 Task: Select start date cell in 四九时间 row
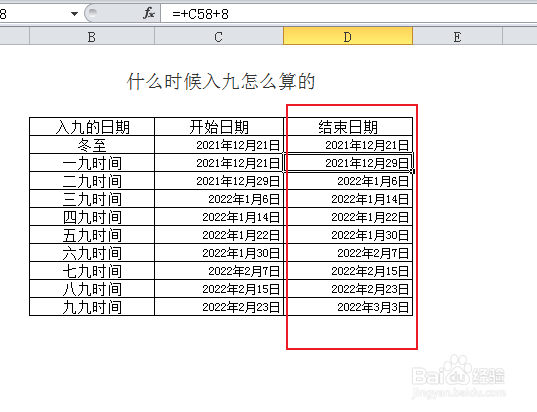point(219,217)
